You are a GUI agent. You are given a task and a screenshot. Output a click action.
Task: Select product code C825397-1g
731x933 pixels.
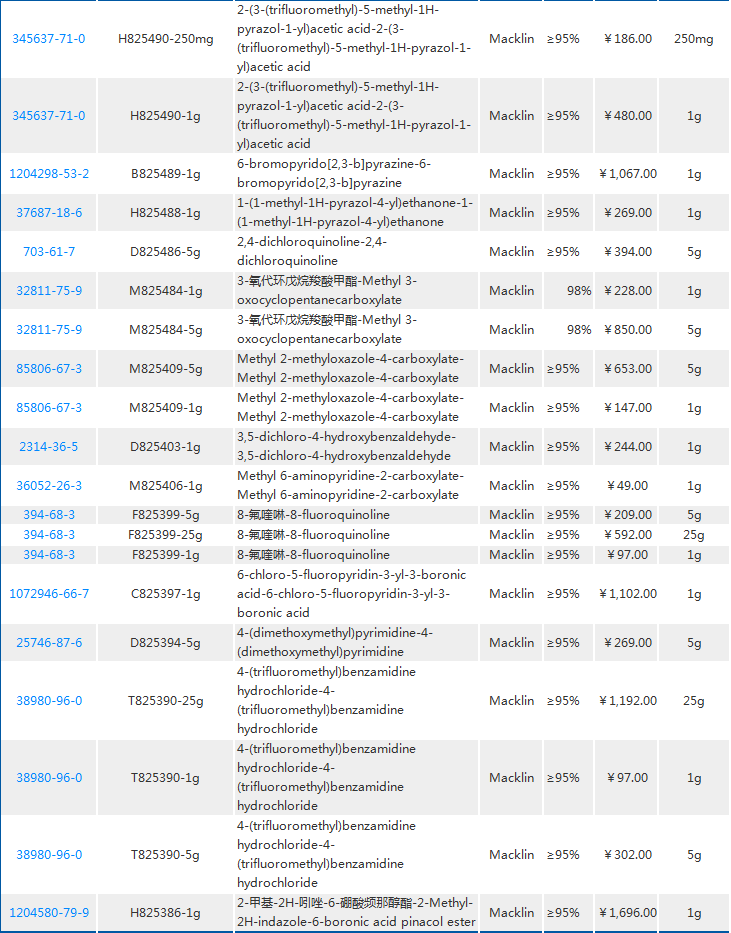[x=166, y=594]
